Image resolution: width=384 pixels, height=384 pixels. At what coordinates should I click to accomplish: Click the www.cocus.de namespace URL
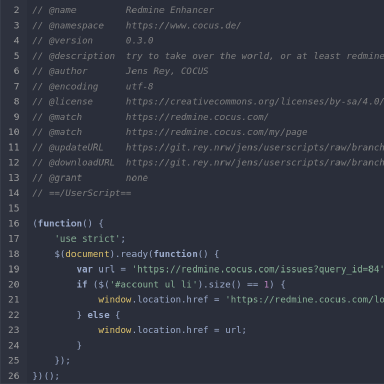pyautogui.click(x=183, y=25)
